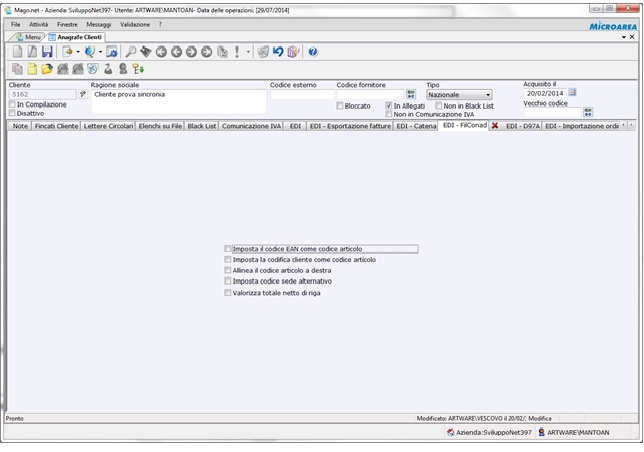Image resolution: width=644 pixels, height=452 pixels.
Task: Click the Copy documents icon in second toolbar
Action: click(17, 69)
